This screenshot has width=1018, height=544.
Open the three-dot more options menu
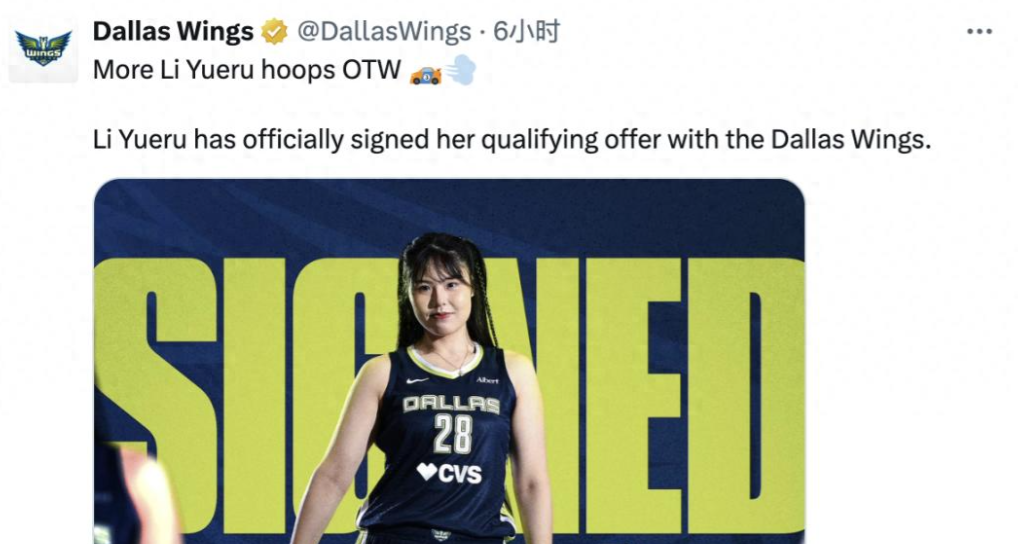[979, 32]
